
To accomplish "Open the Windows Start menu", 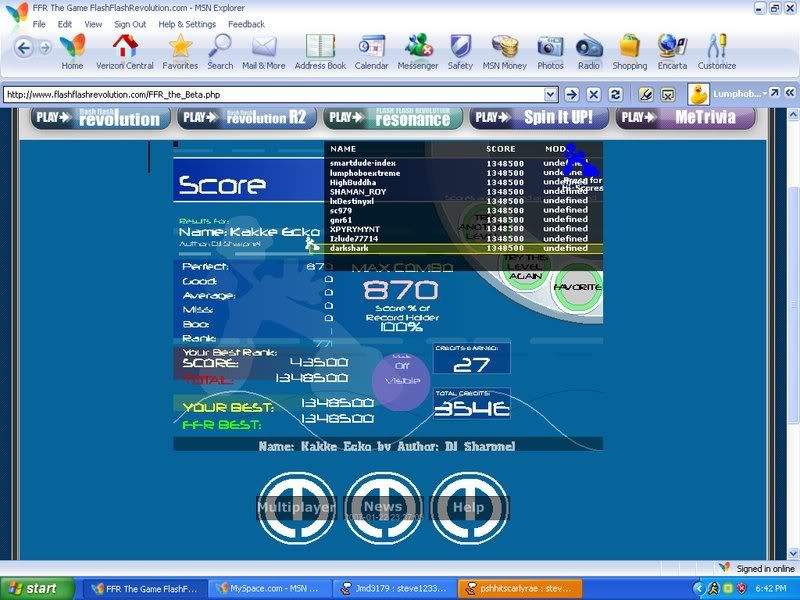I will (x=38, y=589).
